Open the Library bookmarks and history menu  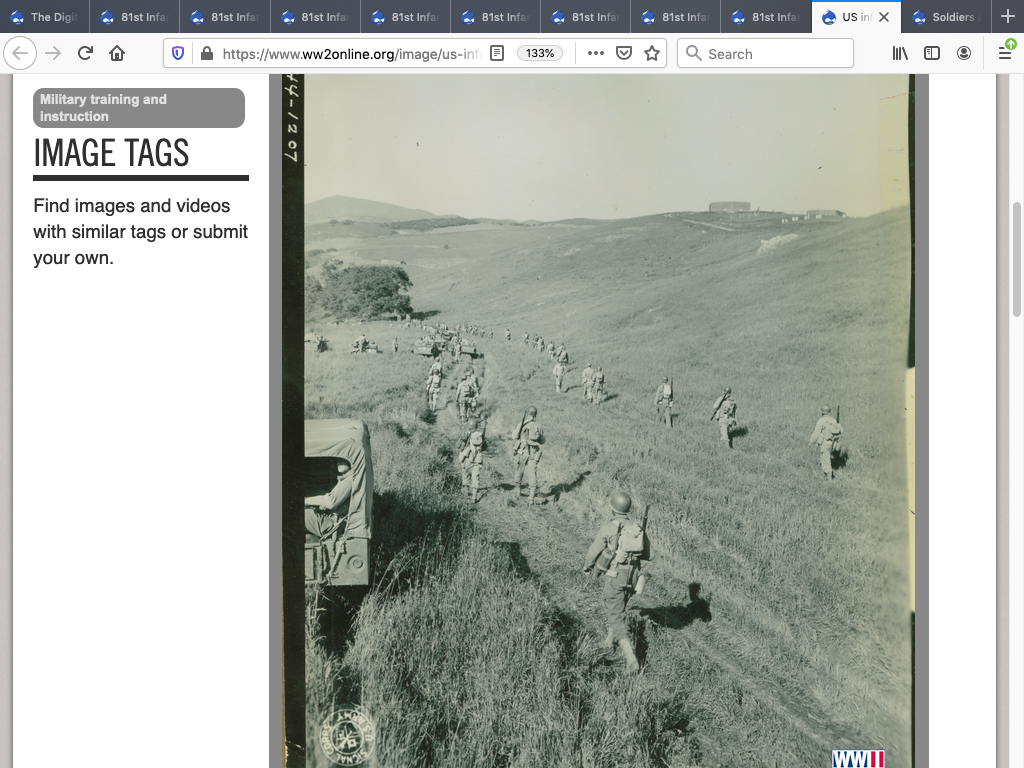(900, 54)
